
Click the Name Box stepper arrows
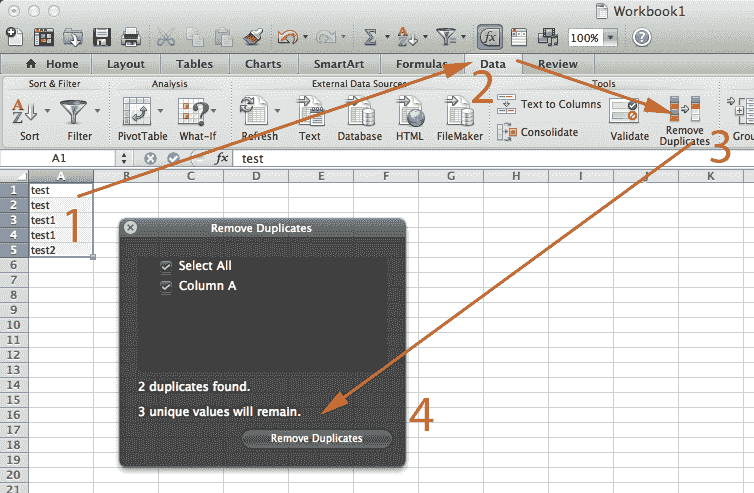[x=124, y=158]
